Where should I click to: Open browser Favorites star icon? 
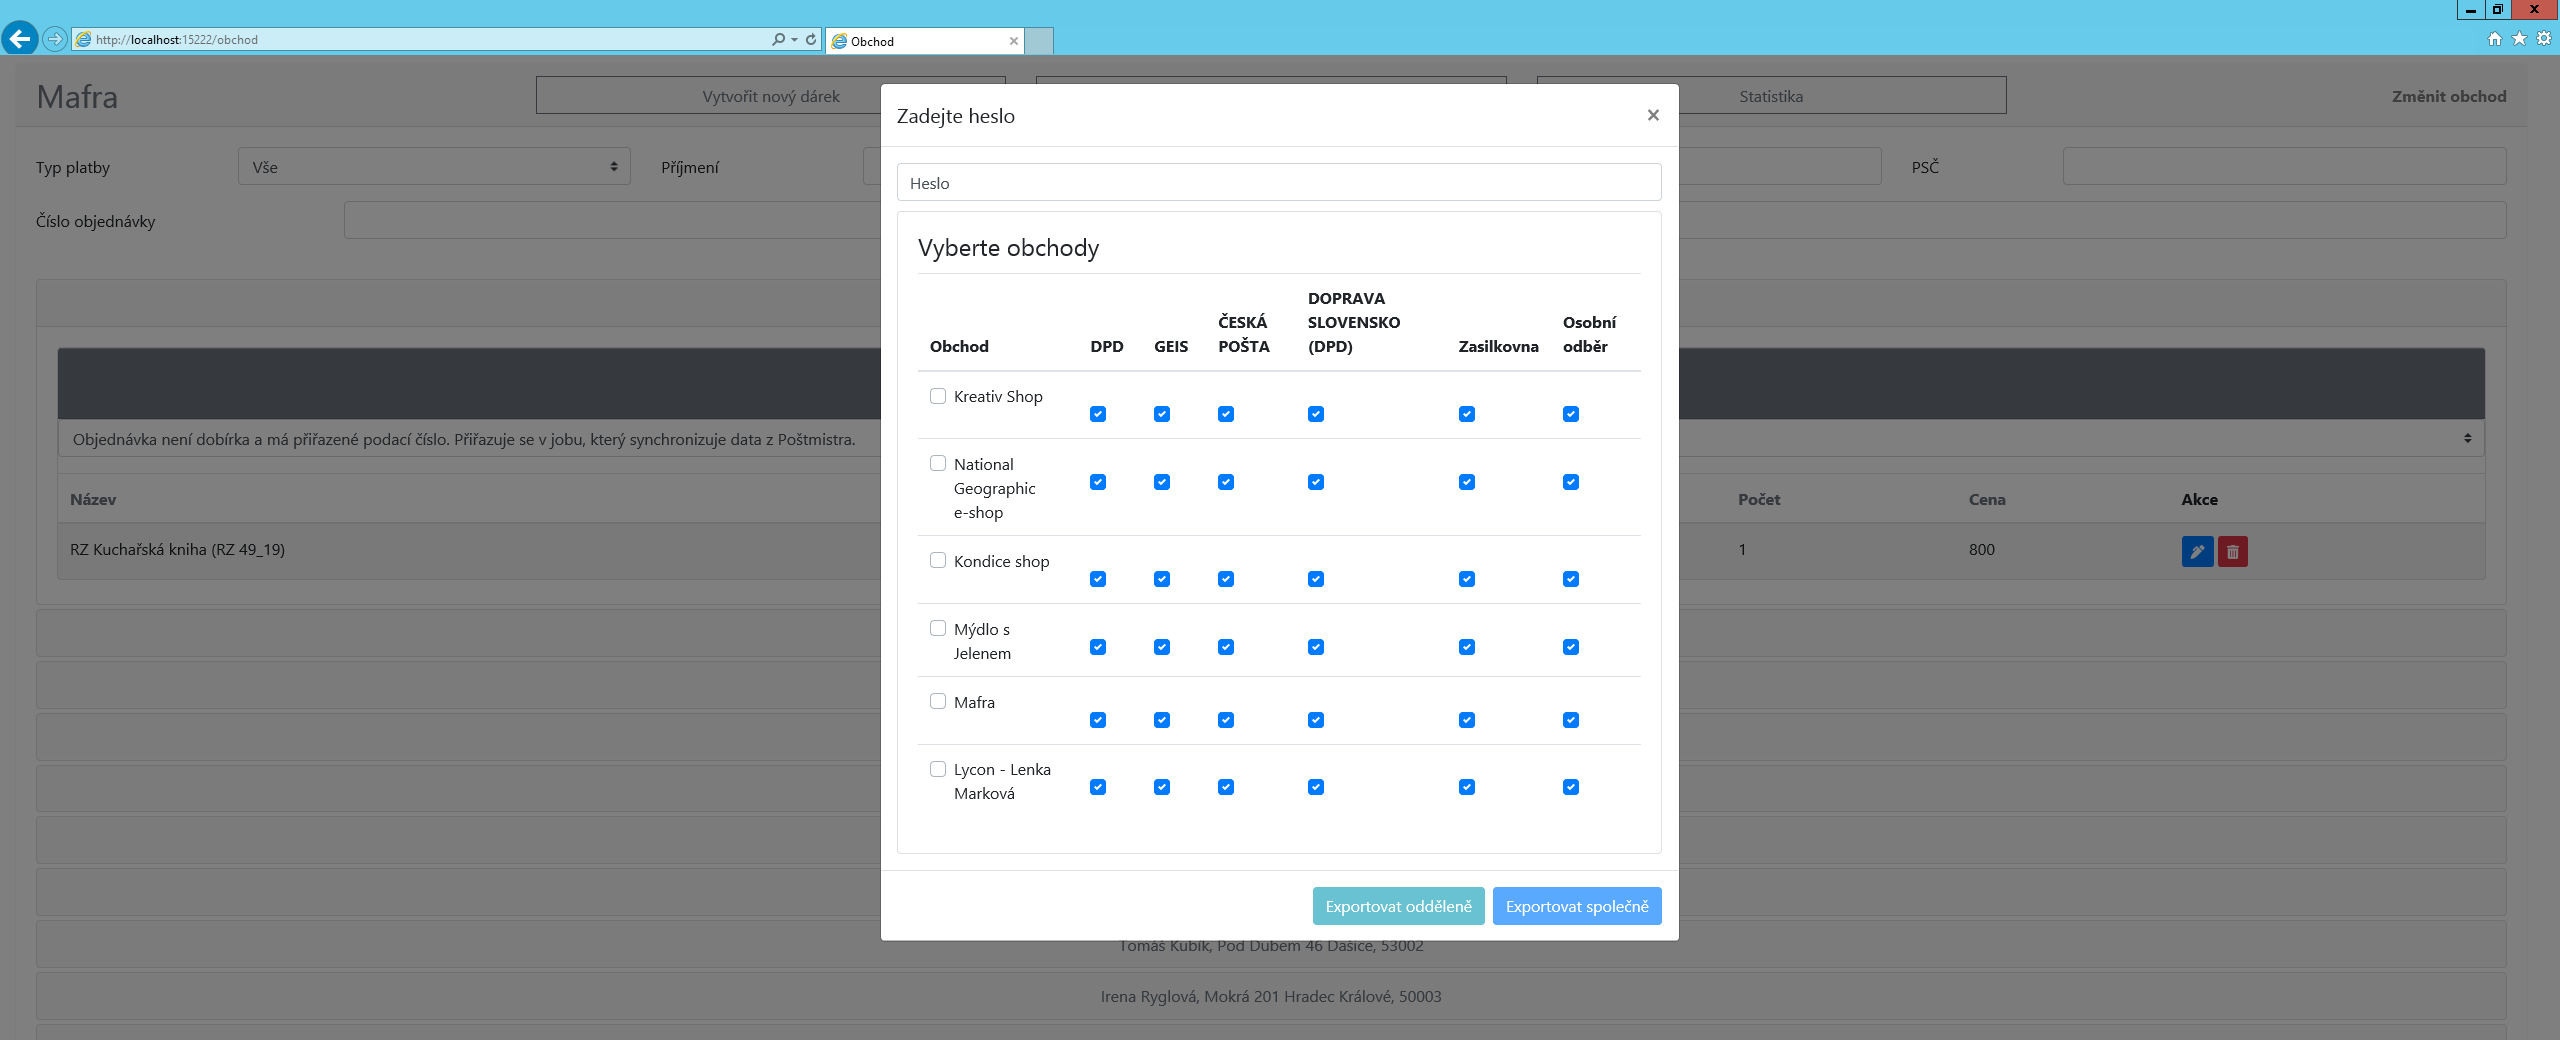(2519, 39)
